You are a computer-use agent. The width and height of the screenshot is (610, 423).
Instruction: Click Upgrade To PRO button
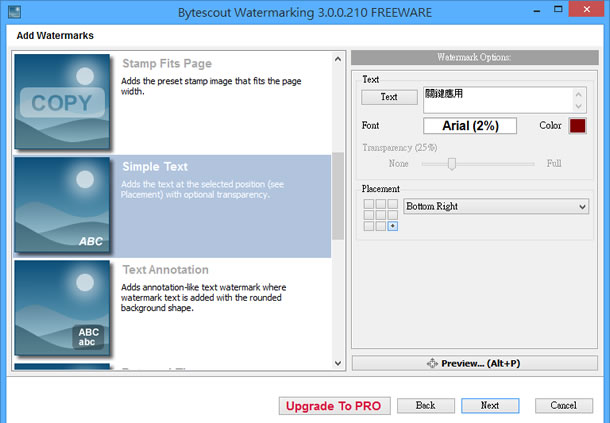tap(332, 406)
